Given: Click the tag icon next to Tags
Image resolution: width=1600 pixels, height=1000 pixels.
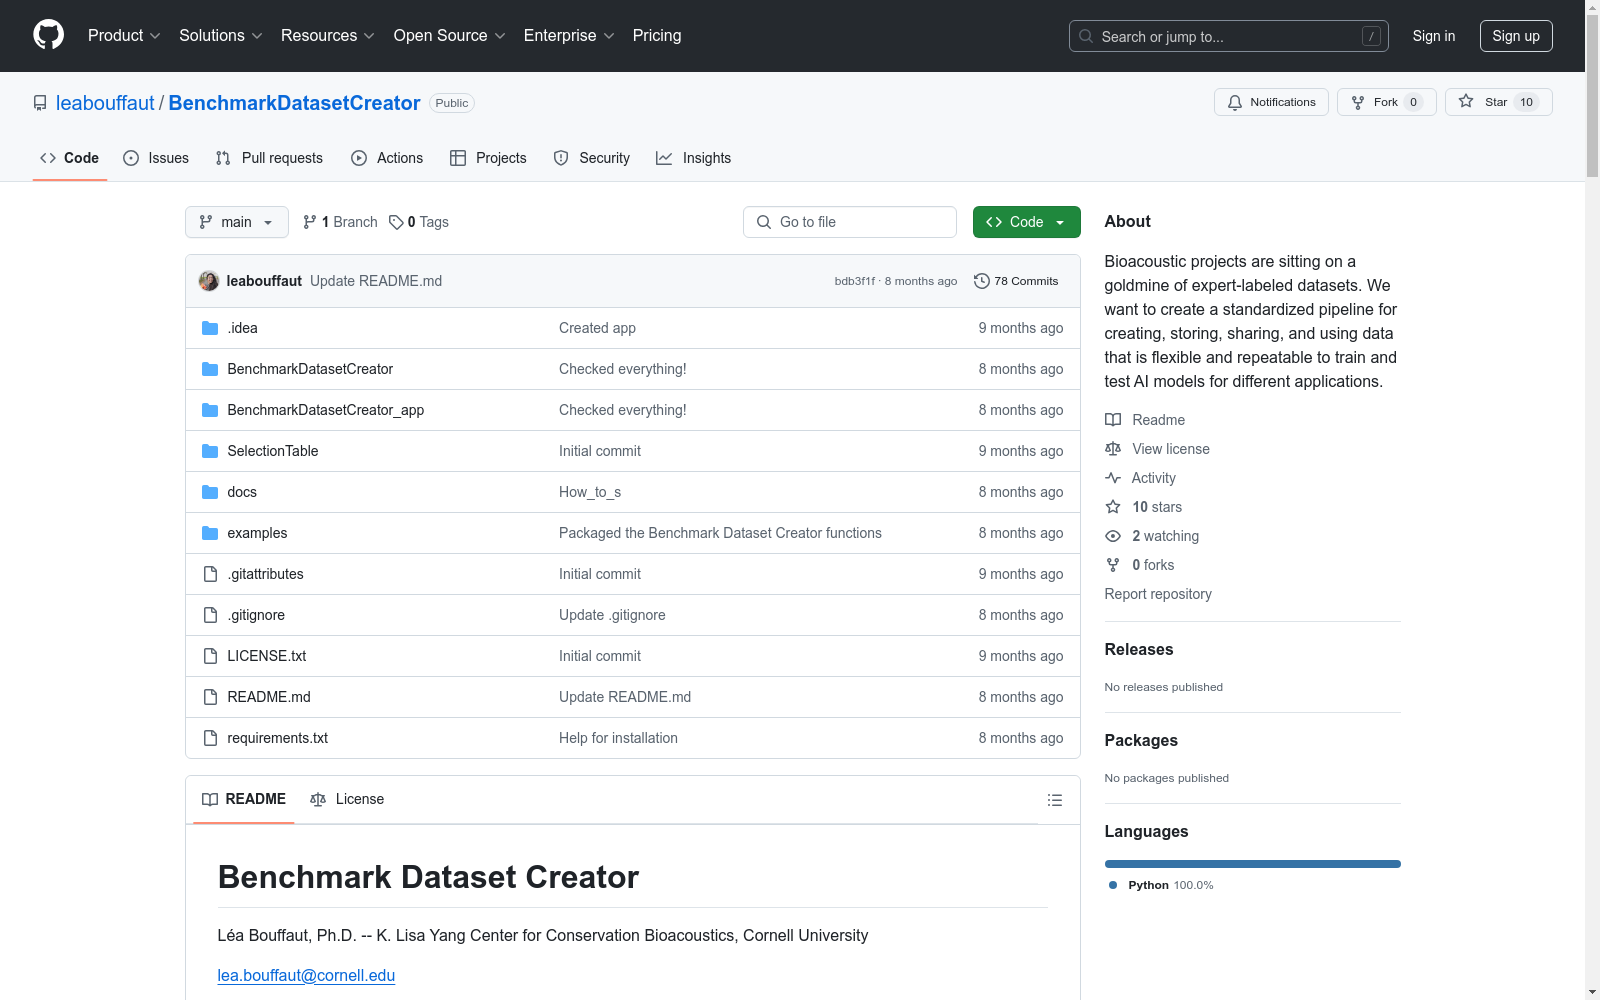Looking at the screenshot, I should tap(396, 222).
